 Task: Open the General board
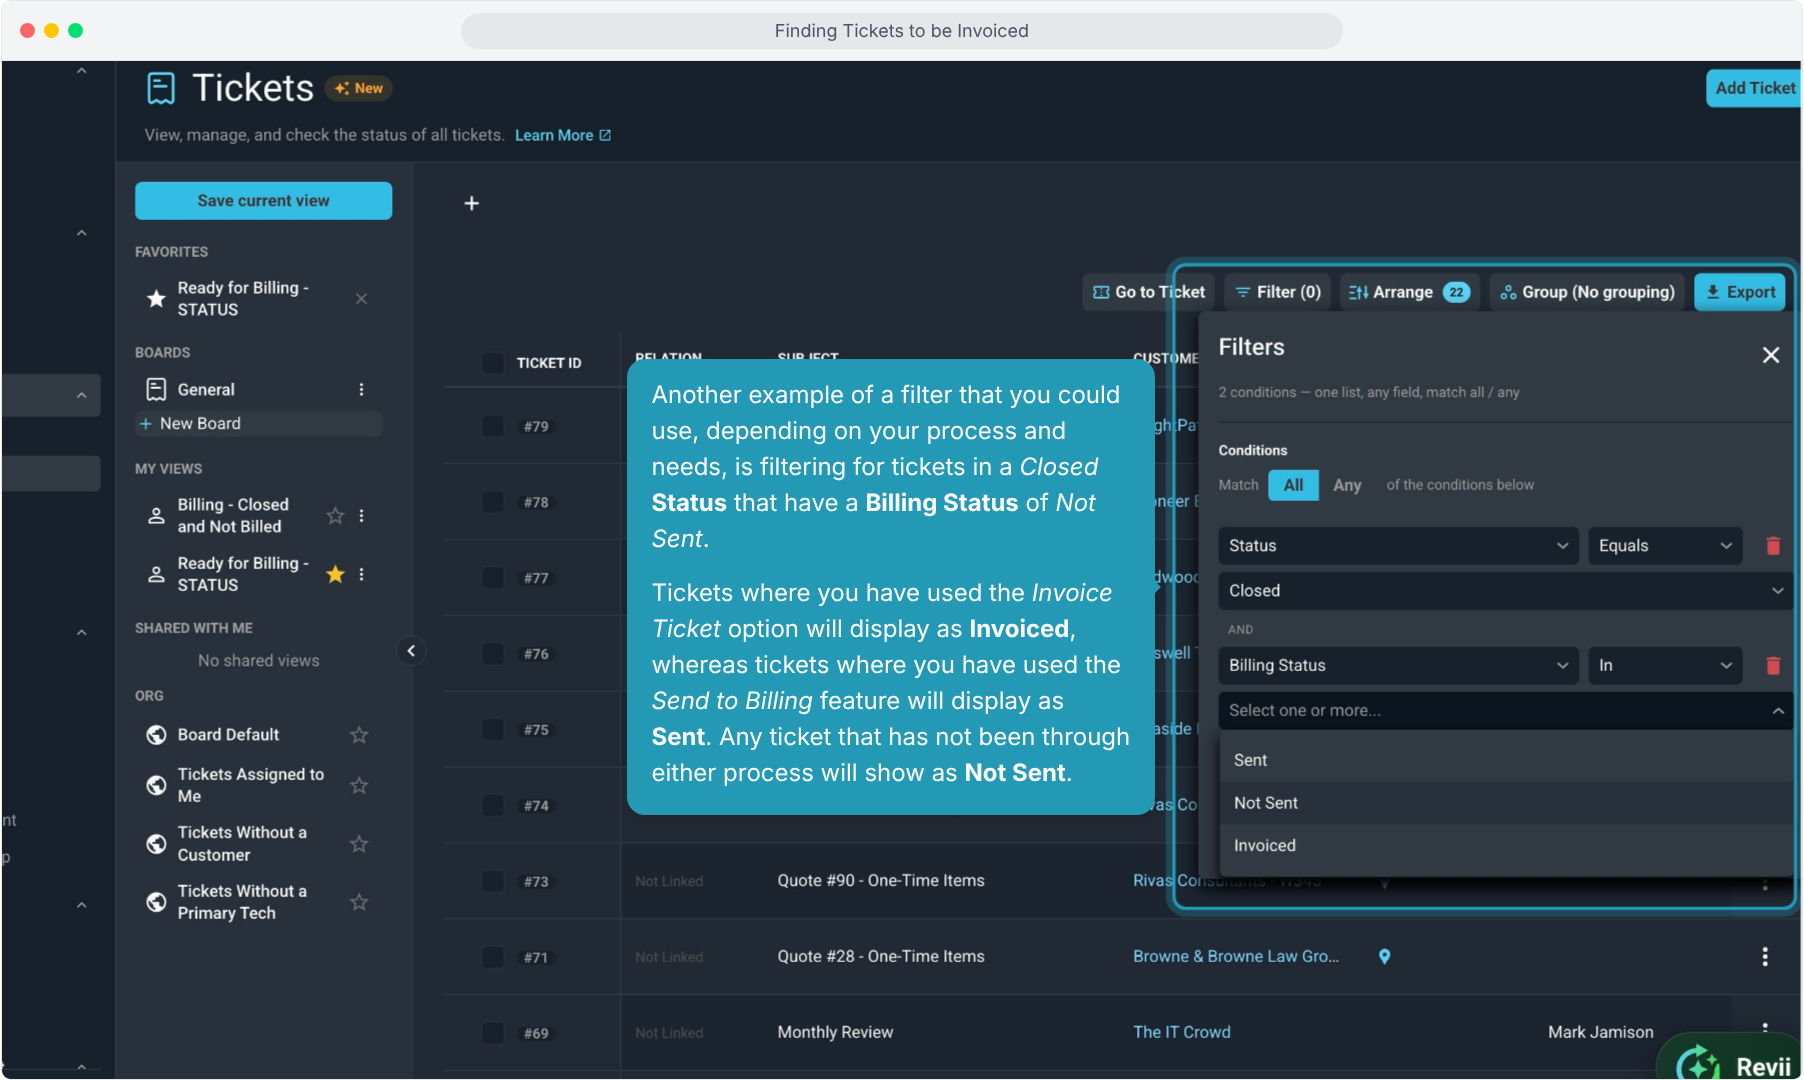click(206, 390)
